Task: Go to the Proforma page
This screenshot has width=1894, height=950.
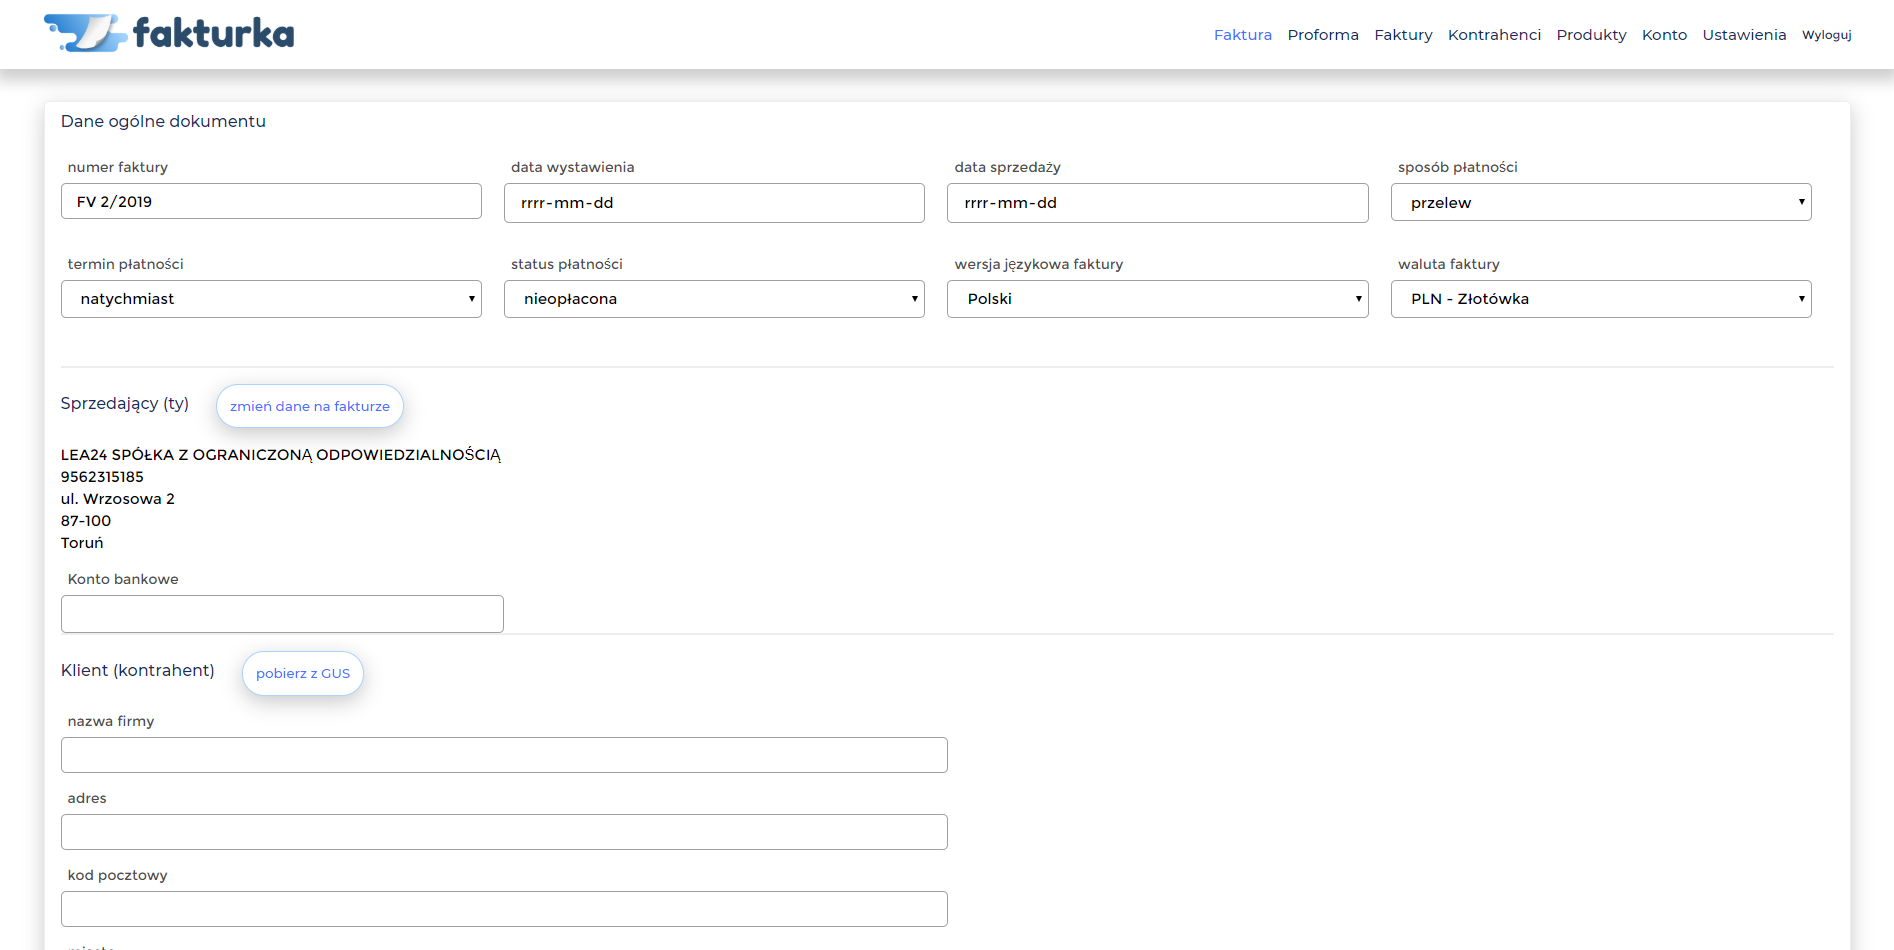Action: 1322,35
